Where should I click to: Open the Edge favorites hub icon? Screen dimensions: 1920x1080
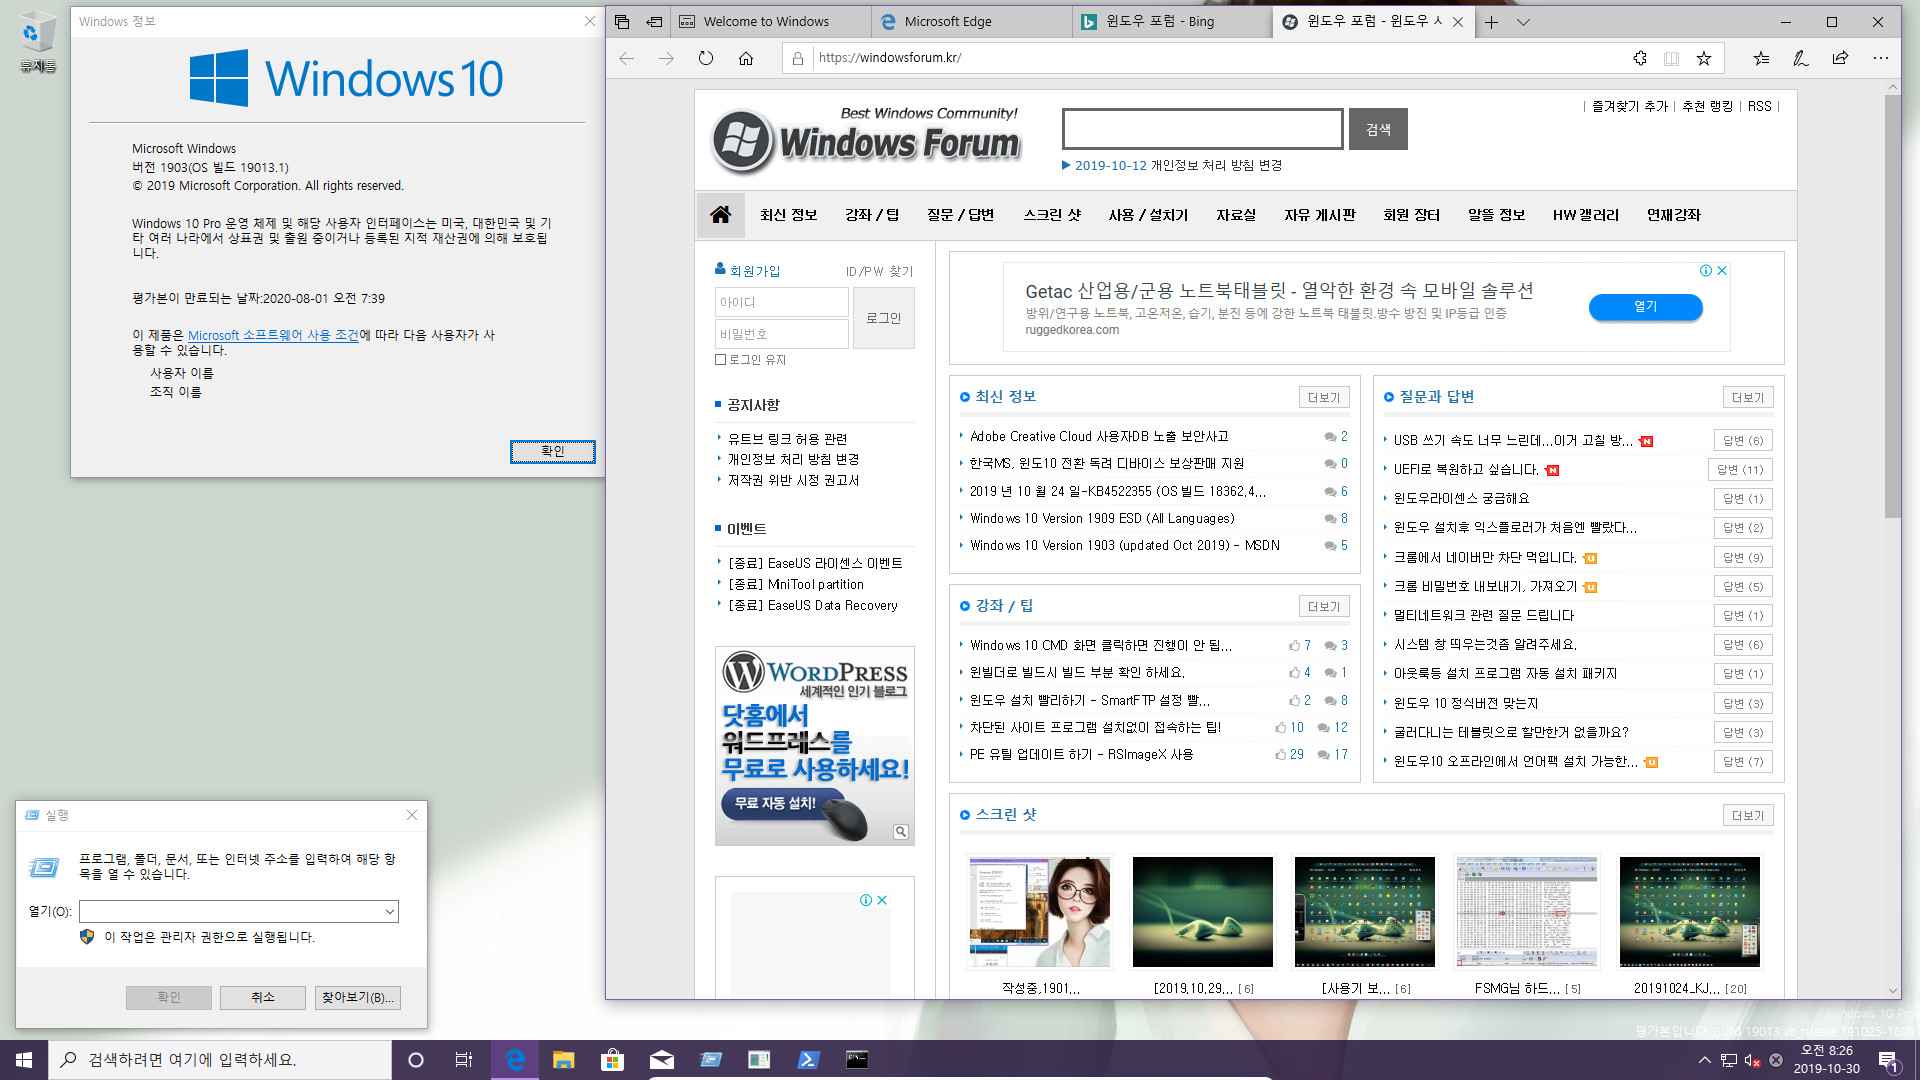coord(1761,58)
